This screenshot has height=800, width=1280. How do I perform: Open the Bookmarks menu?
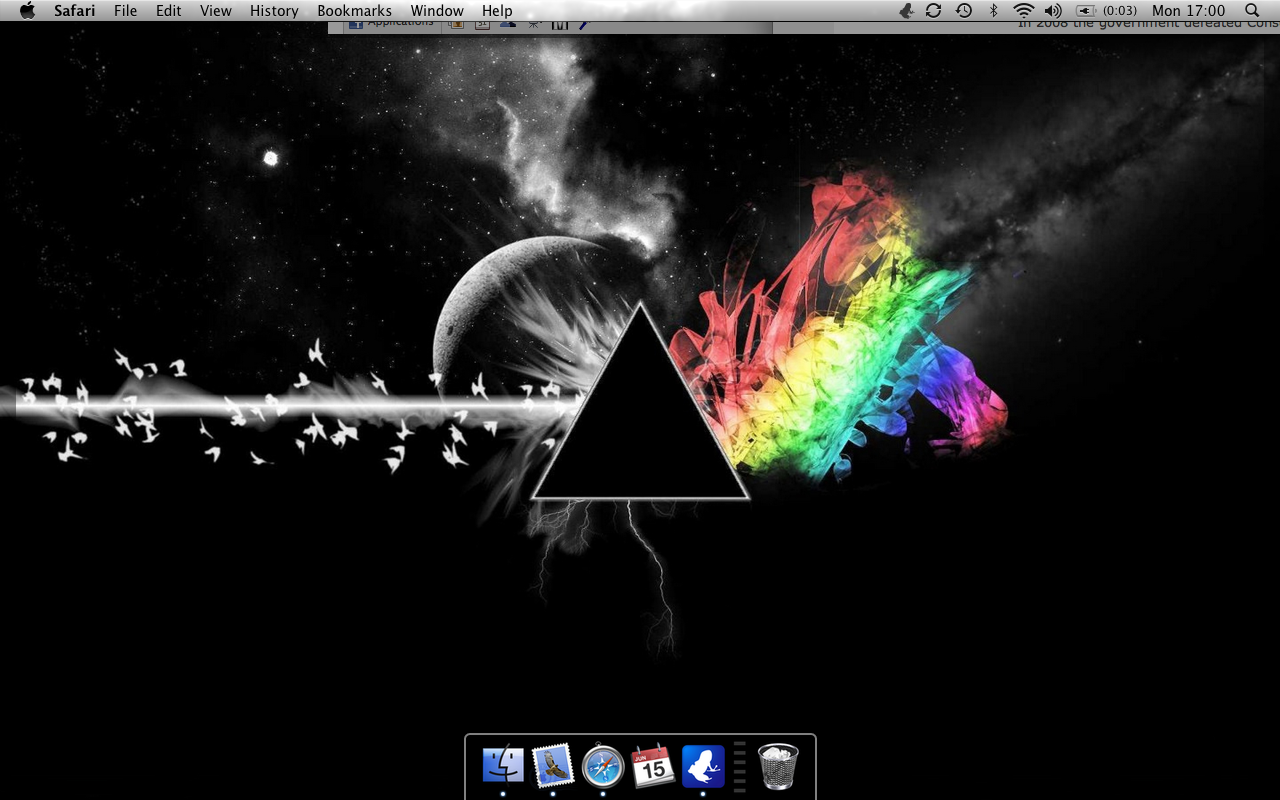(354, 11)
